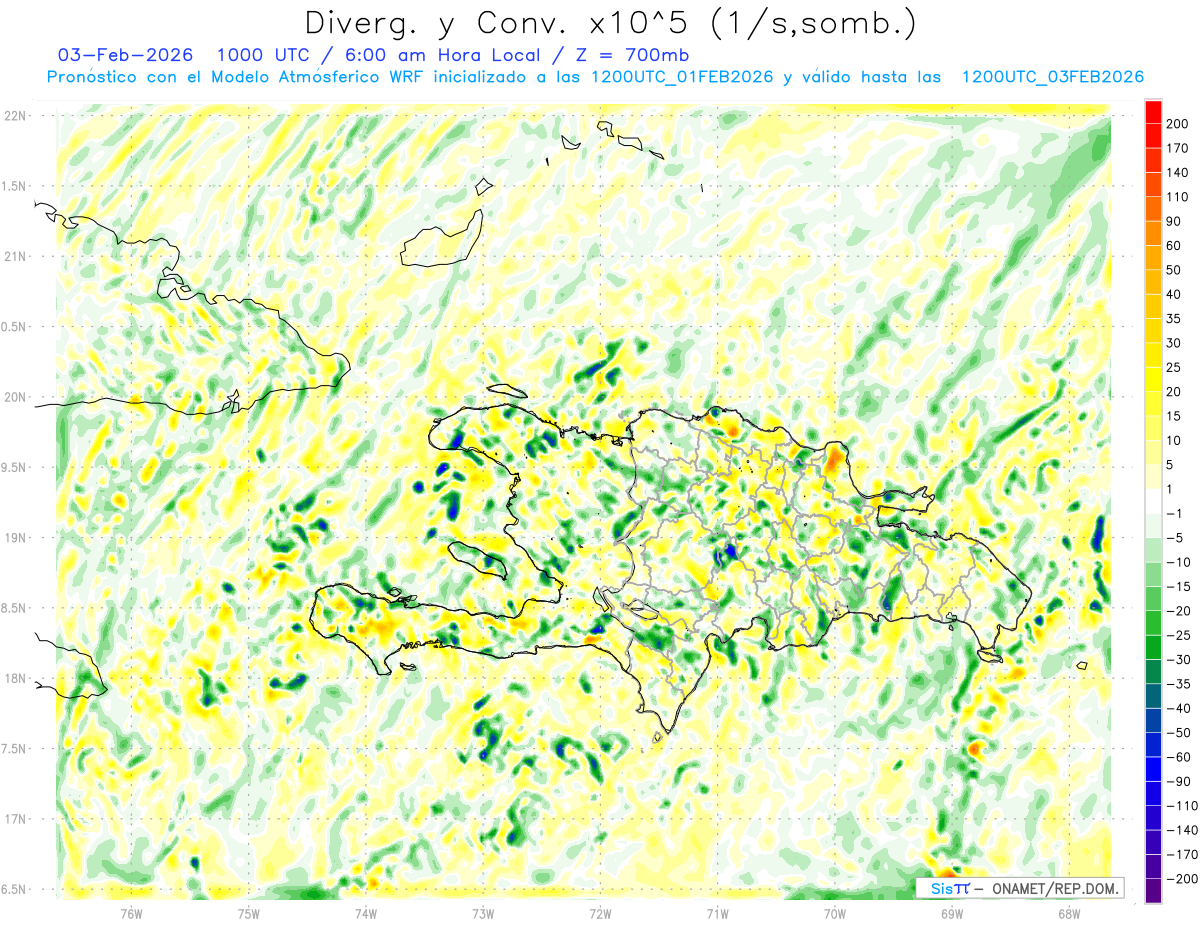This screenshot has width=1200, height=927.
Task: Click the dark purple swatch below -200
Action: (x=1153, y=891)
